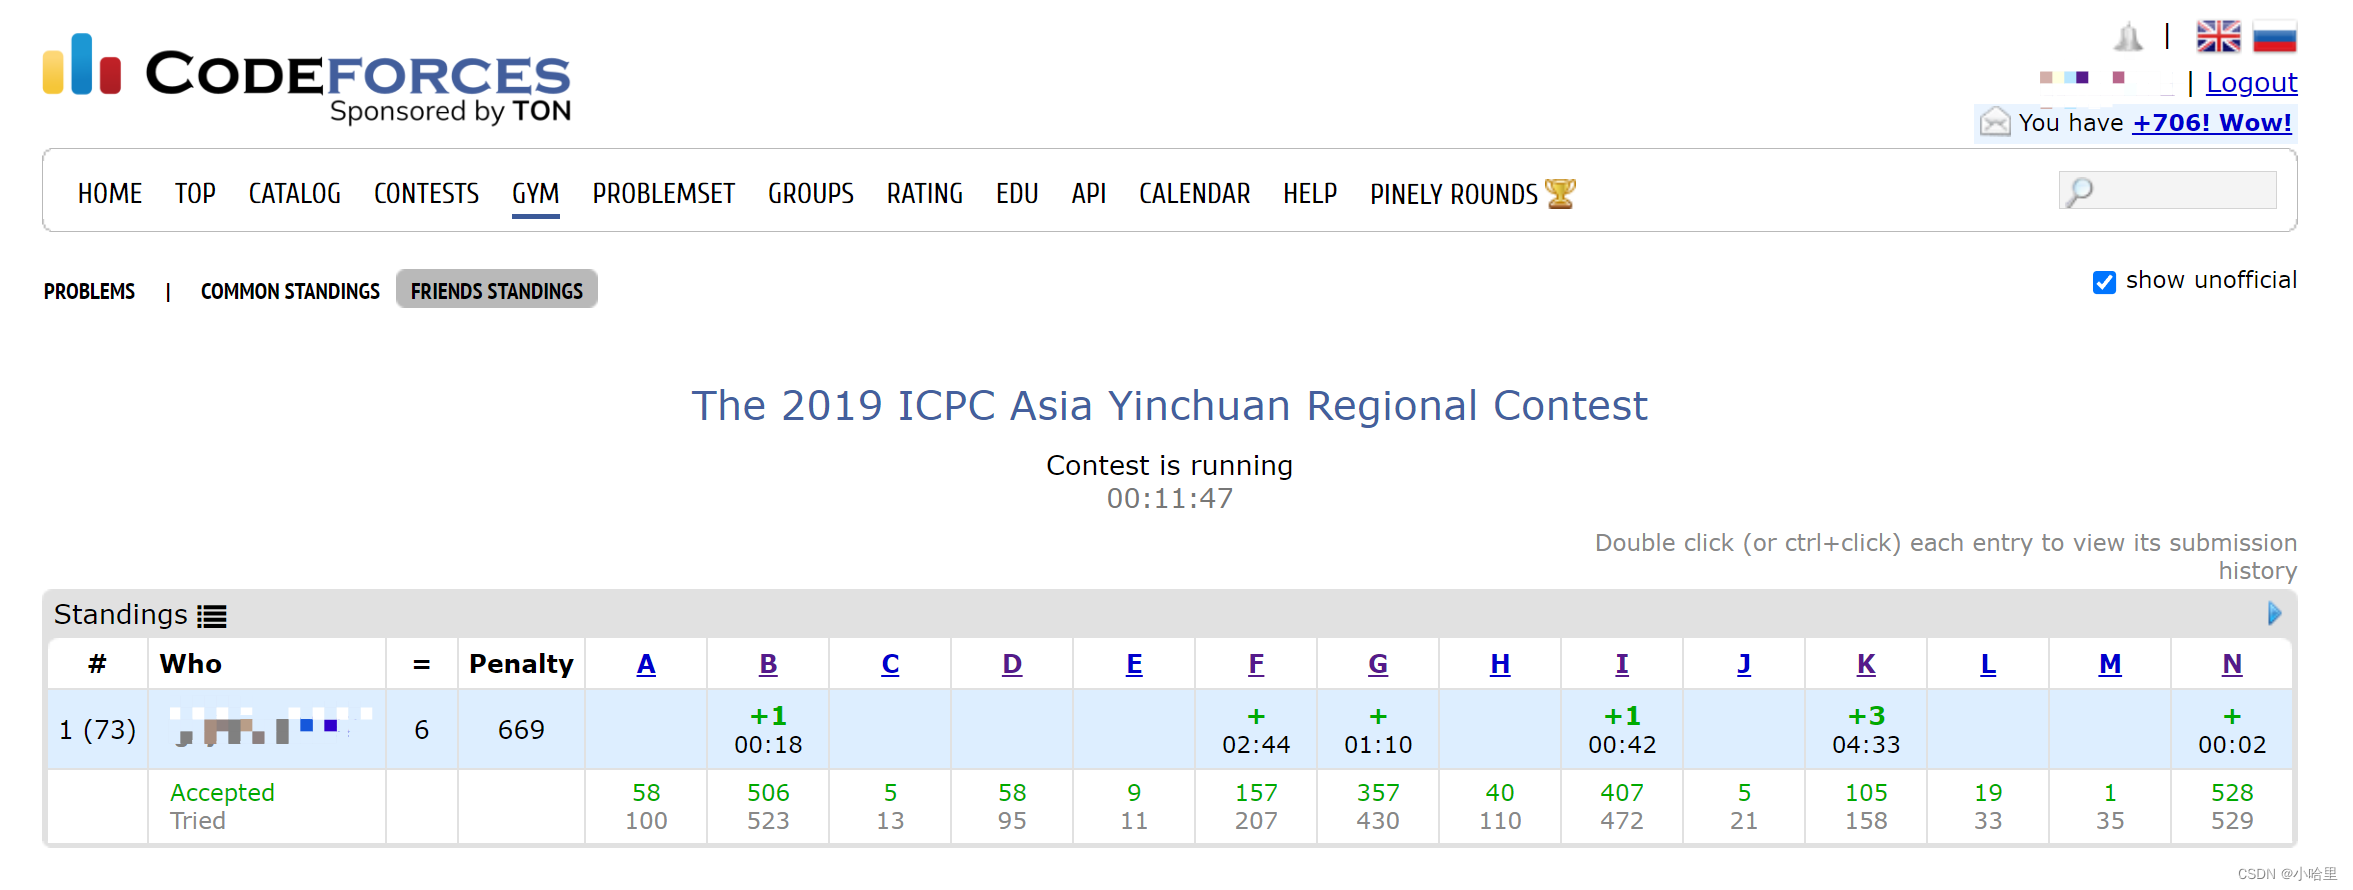This screenshot has width=2353, height=890.
Task: Open the CATALOG menu item
Action: click(295, 193)
